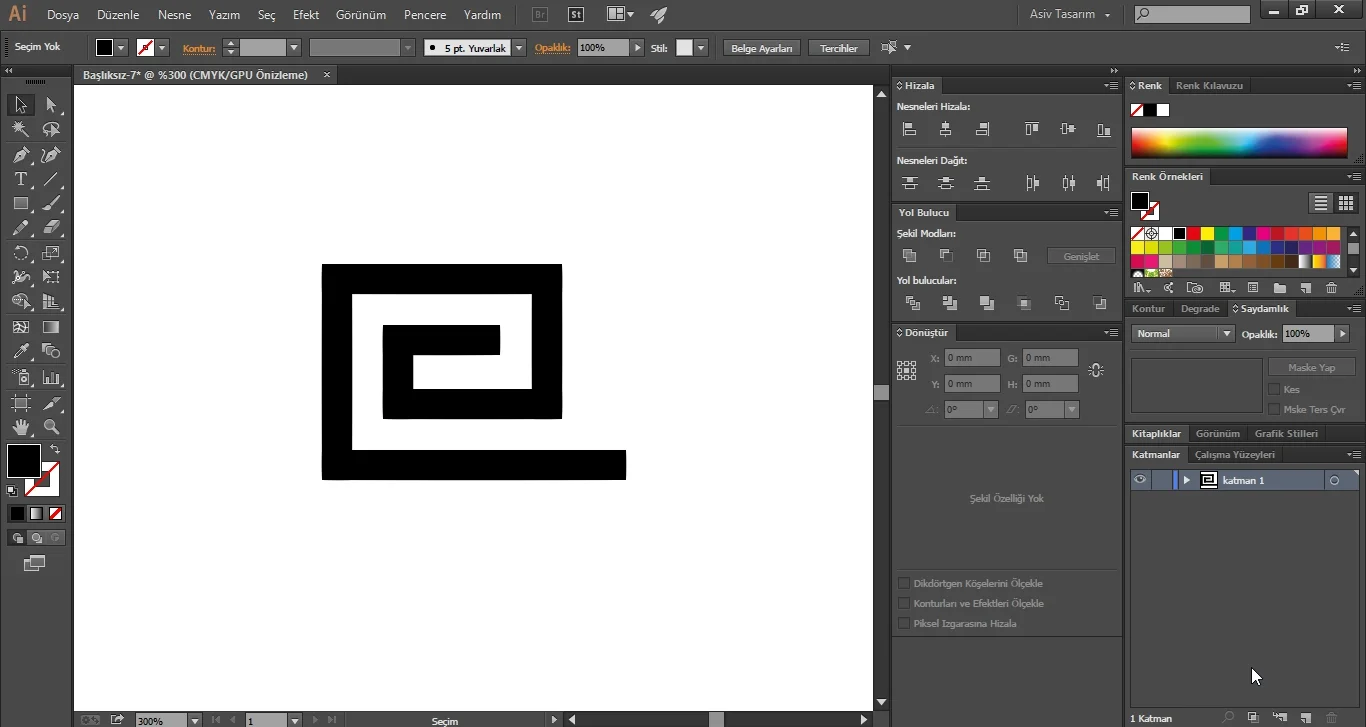Click the Unite shape mode icon
Image resolution: width=1366 pixels, height=727 pixels.
click(909, 256)
